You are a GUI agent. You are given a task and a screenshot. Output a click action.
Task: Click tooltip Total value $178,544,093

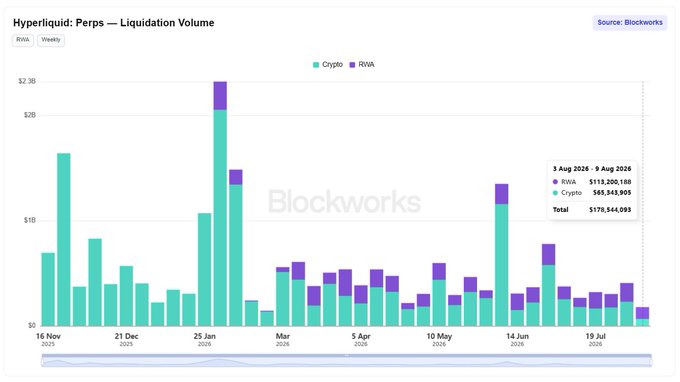pos(610,209)
